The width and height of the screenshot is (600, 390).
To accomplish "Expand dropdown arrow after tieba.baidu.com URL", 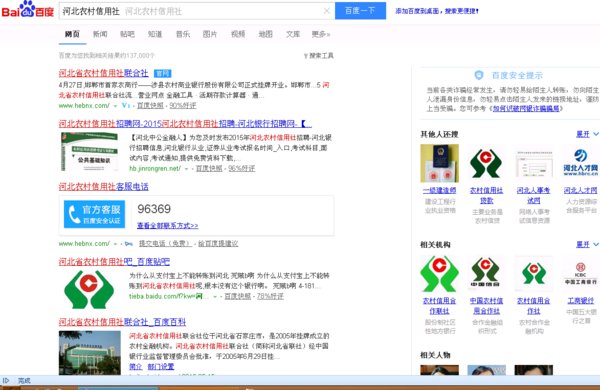I will [x=215, y=296].
